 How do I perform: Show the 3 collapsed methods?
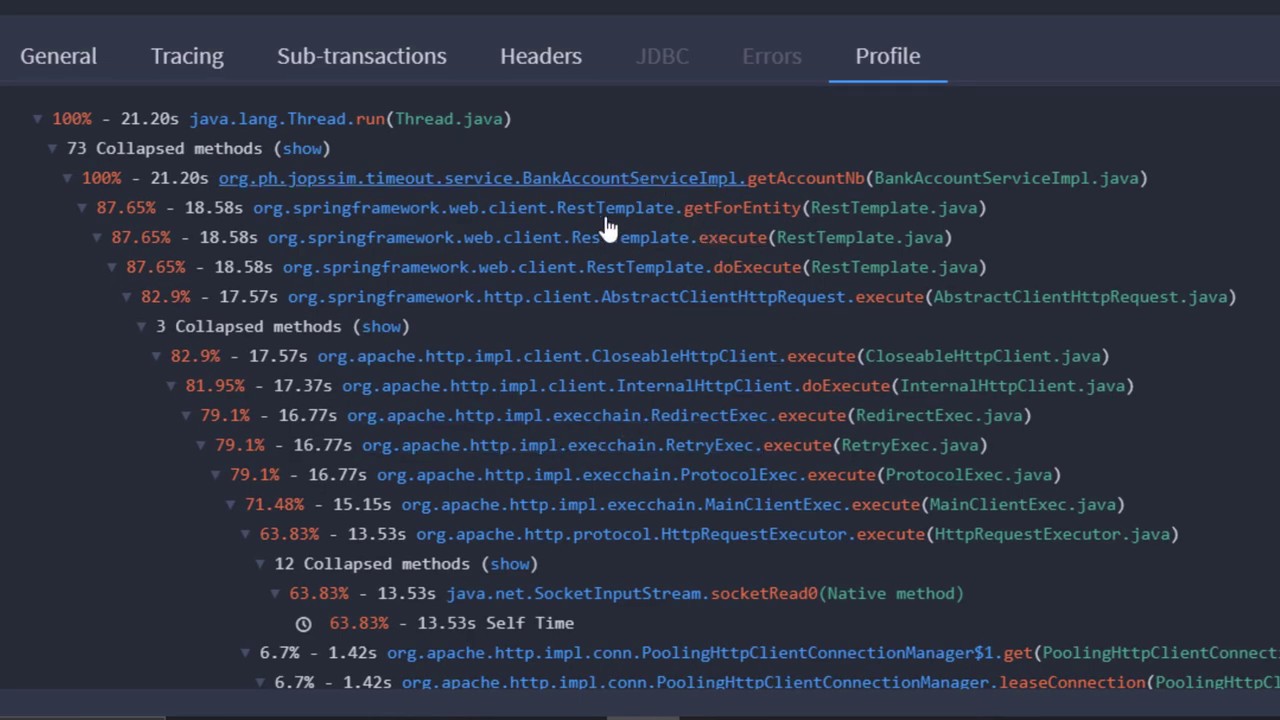(x=381, y=326)
